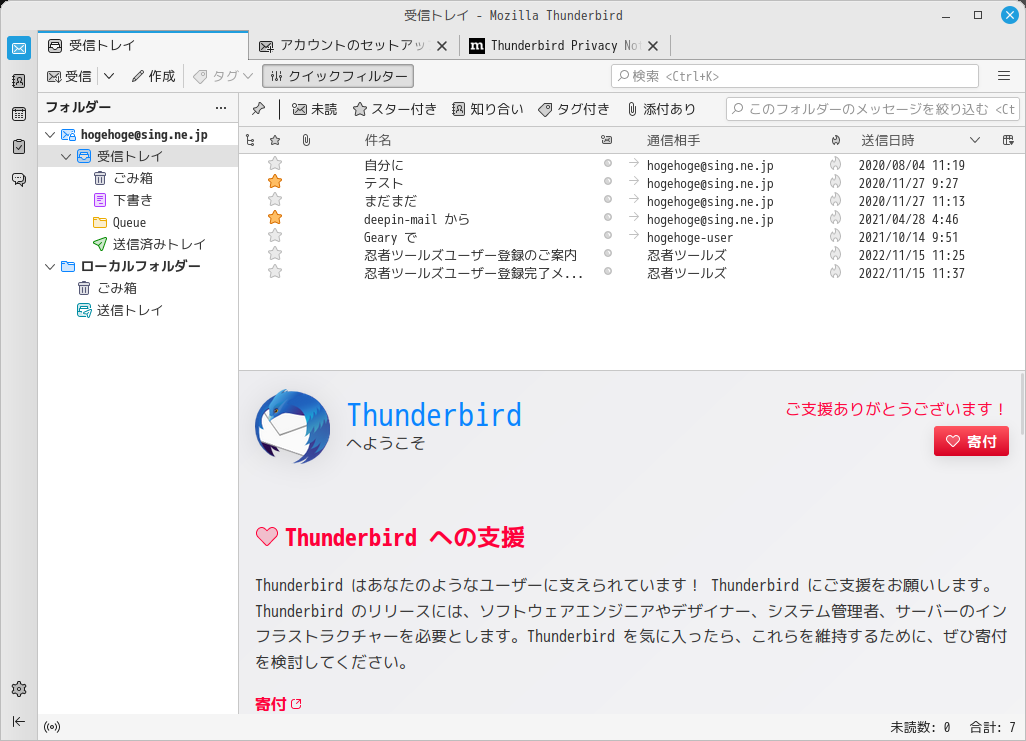Toggle the スター付き quick filter
1026x741 pixels.
[x=395, y=109]
